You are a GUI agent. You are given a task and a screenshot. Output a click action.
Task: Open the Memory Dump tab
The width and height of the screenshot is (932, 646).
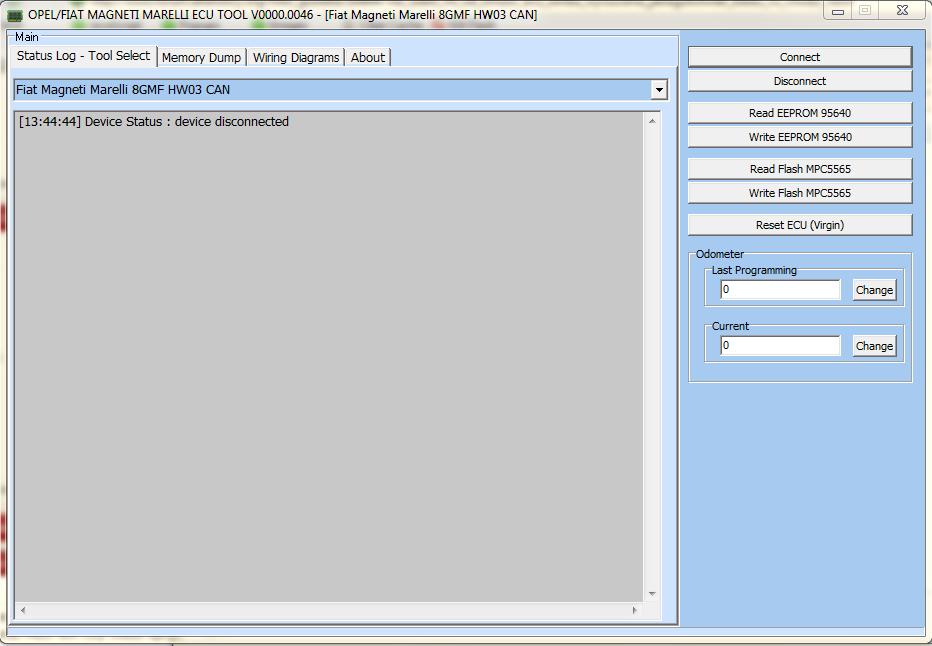(x=201, y=58)
